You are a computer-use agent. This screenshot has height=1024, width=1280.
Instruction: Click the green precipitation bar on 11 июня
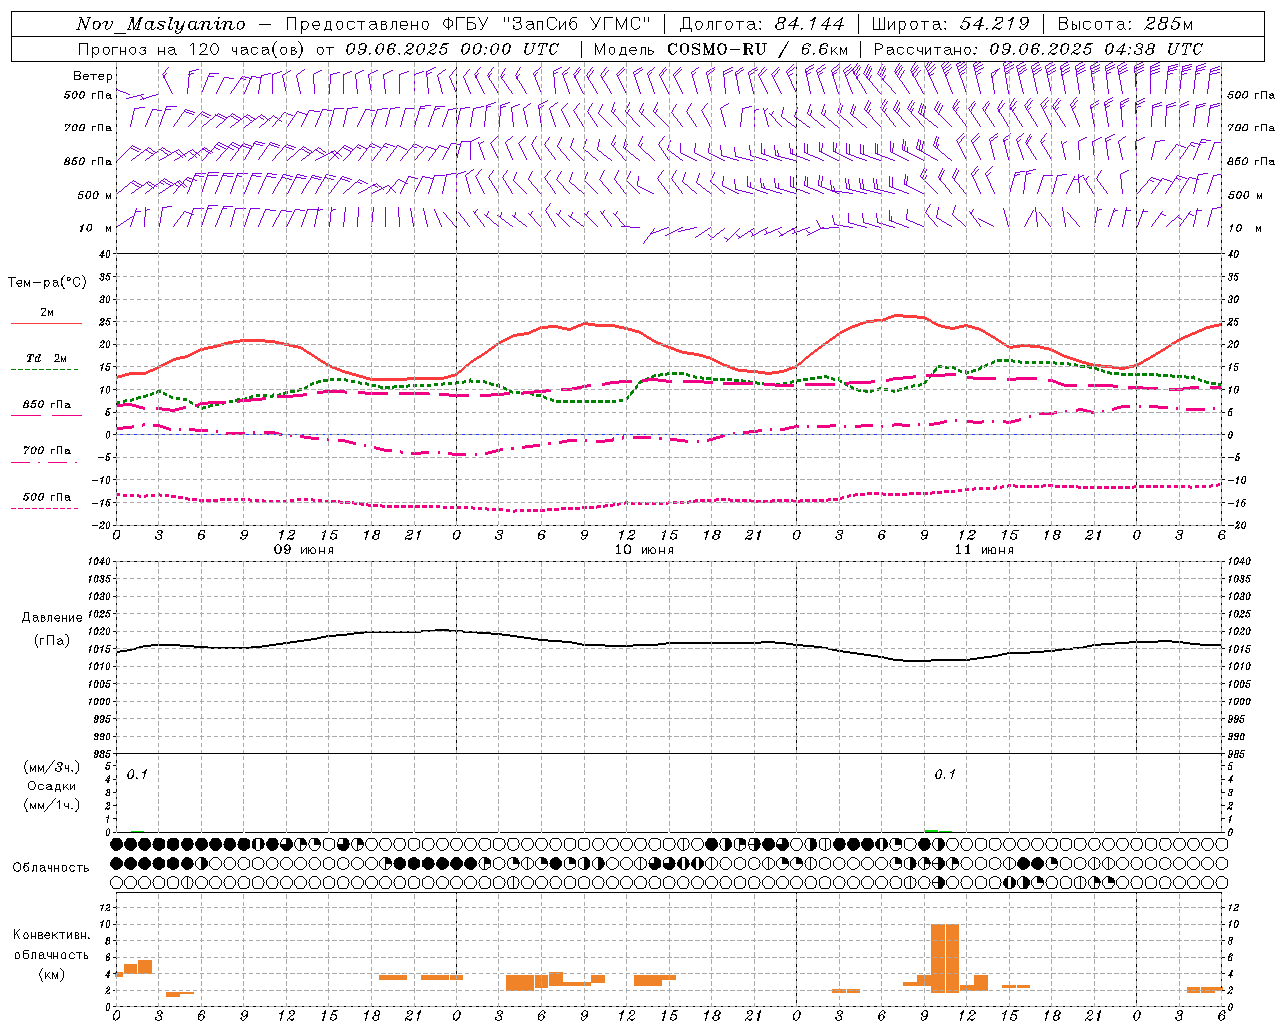pos(931,830)
